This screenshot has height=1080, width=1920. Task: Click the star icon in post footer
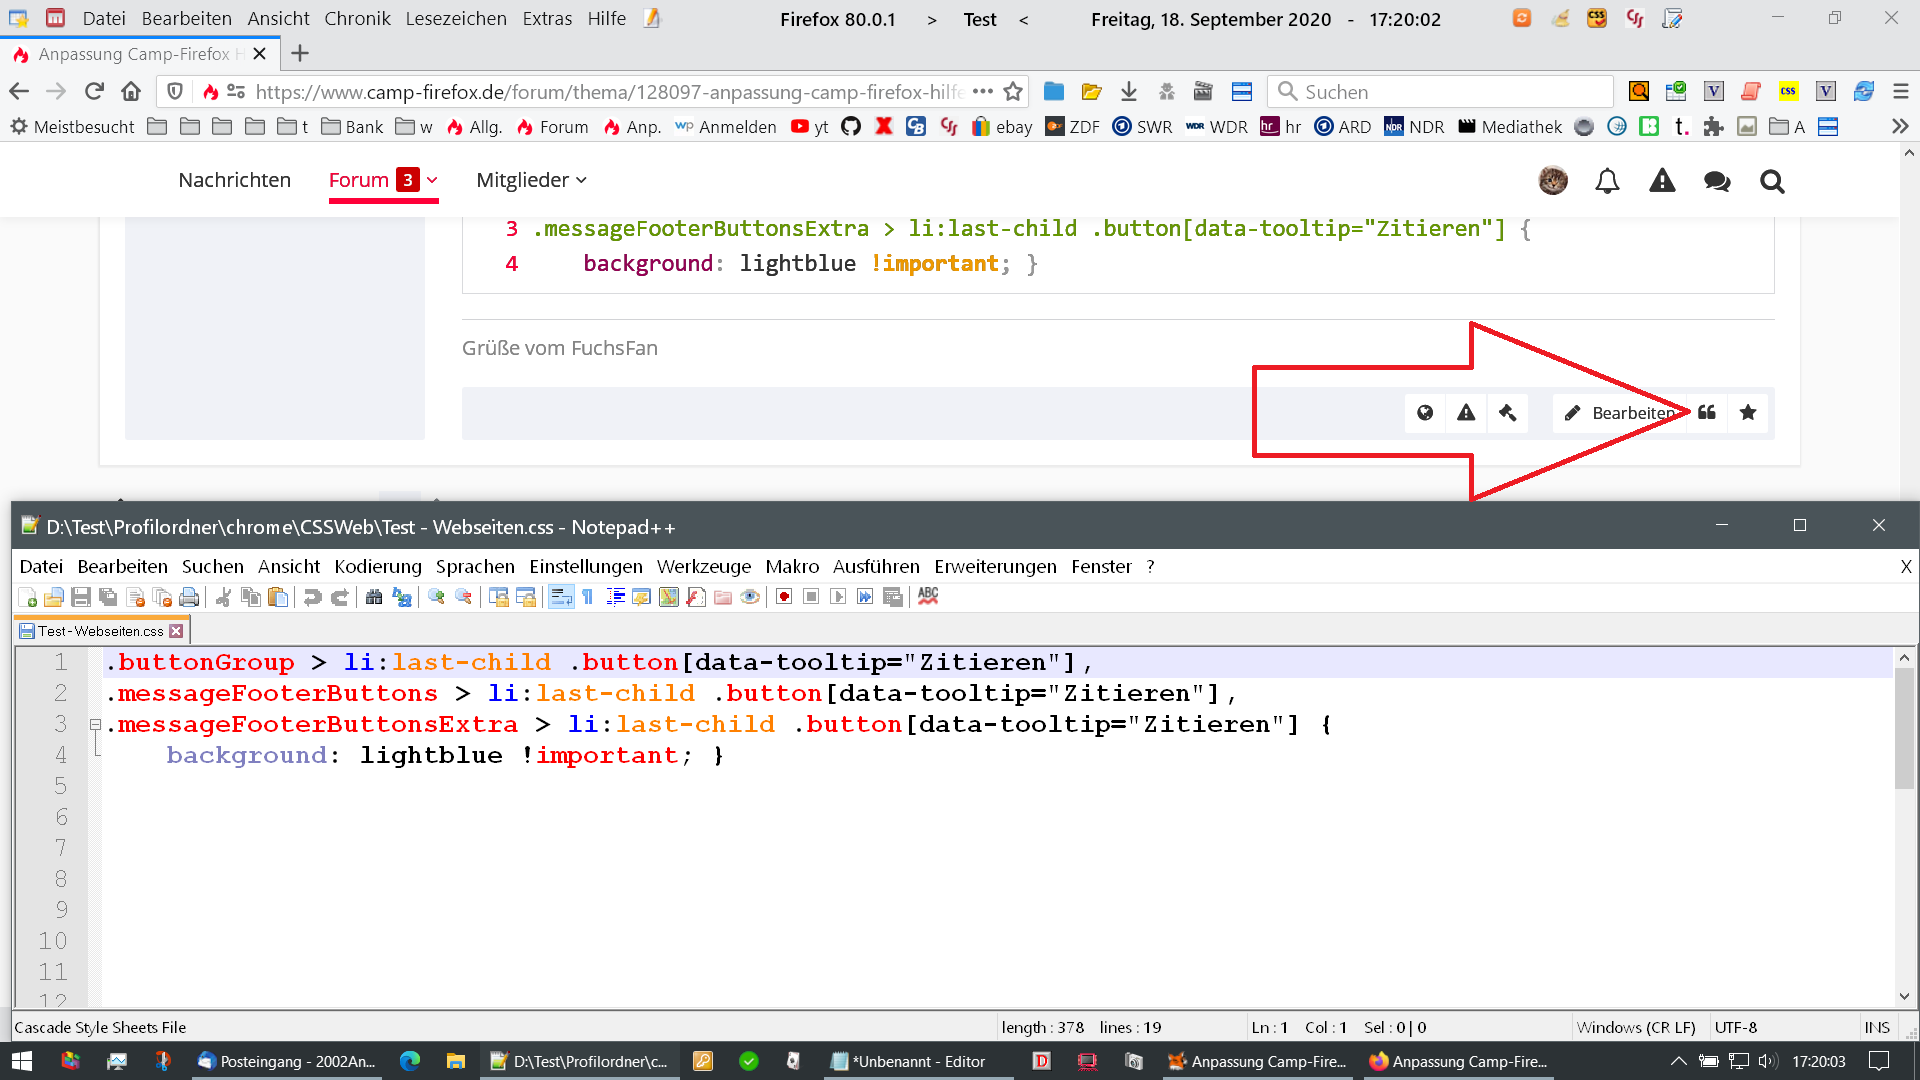click(1748, 413)
